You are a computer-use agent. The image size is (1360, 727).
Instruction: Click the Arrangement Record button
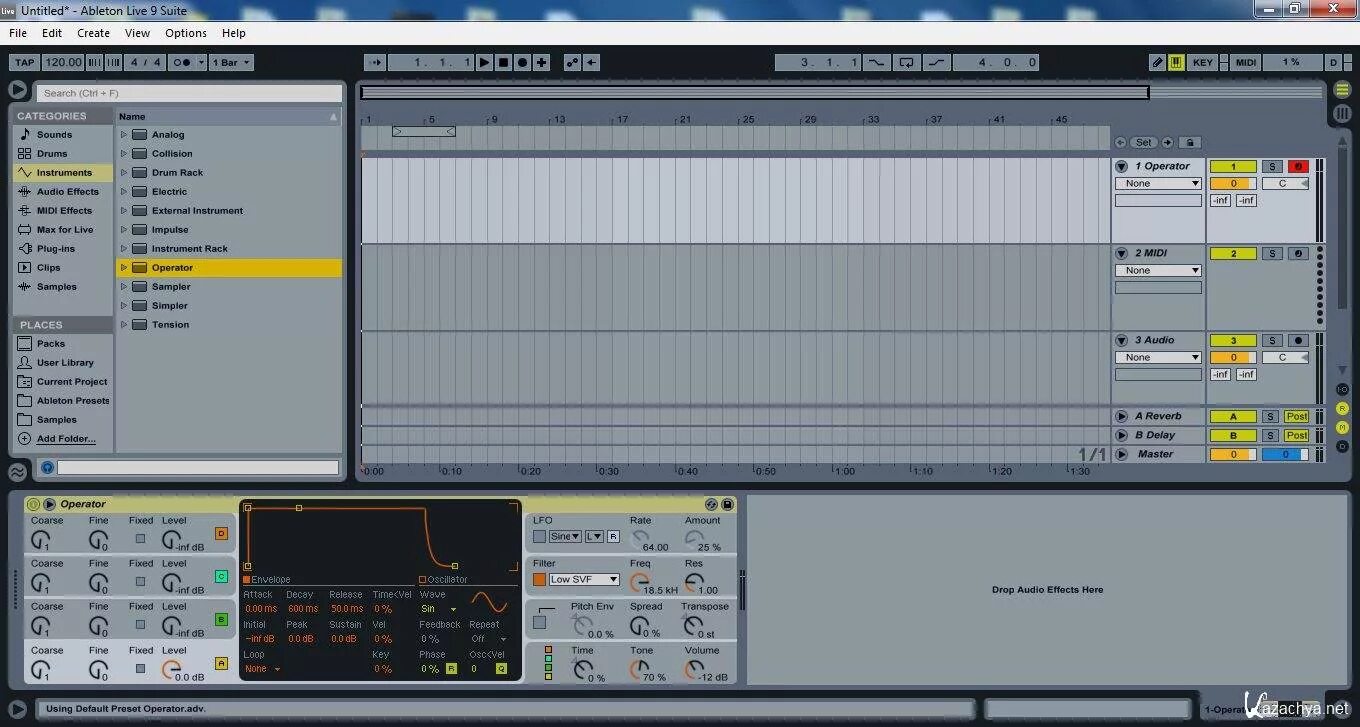point(522,62)
